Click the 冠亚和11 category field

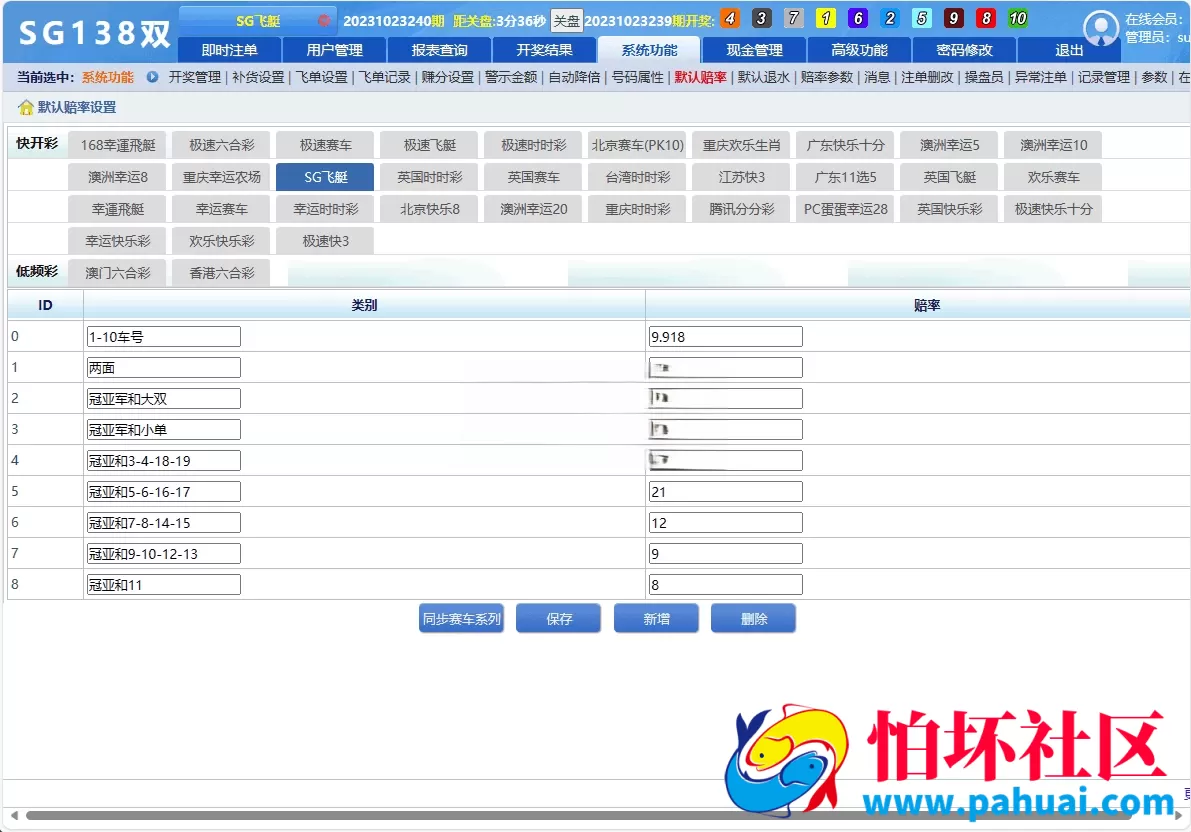(163, 584)
